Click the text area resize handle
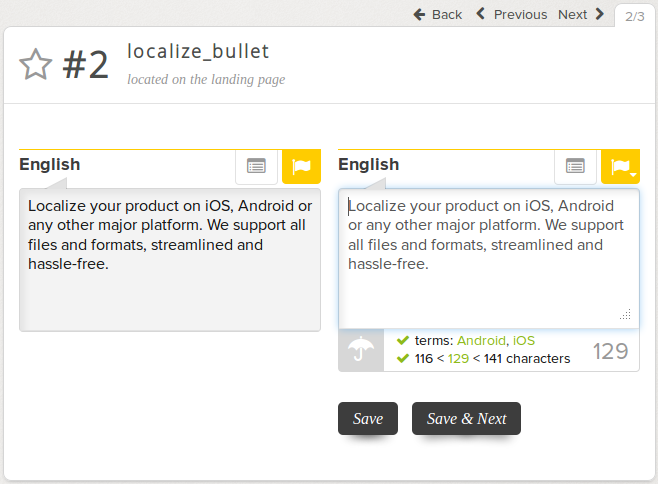This screenshot has height=484, width=658. click(x=625, y=314)
